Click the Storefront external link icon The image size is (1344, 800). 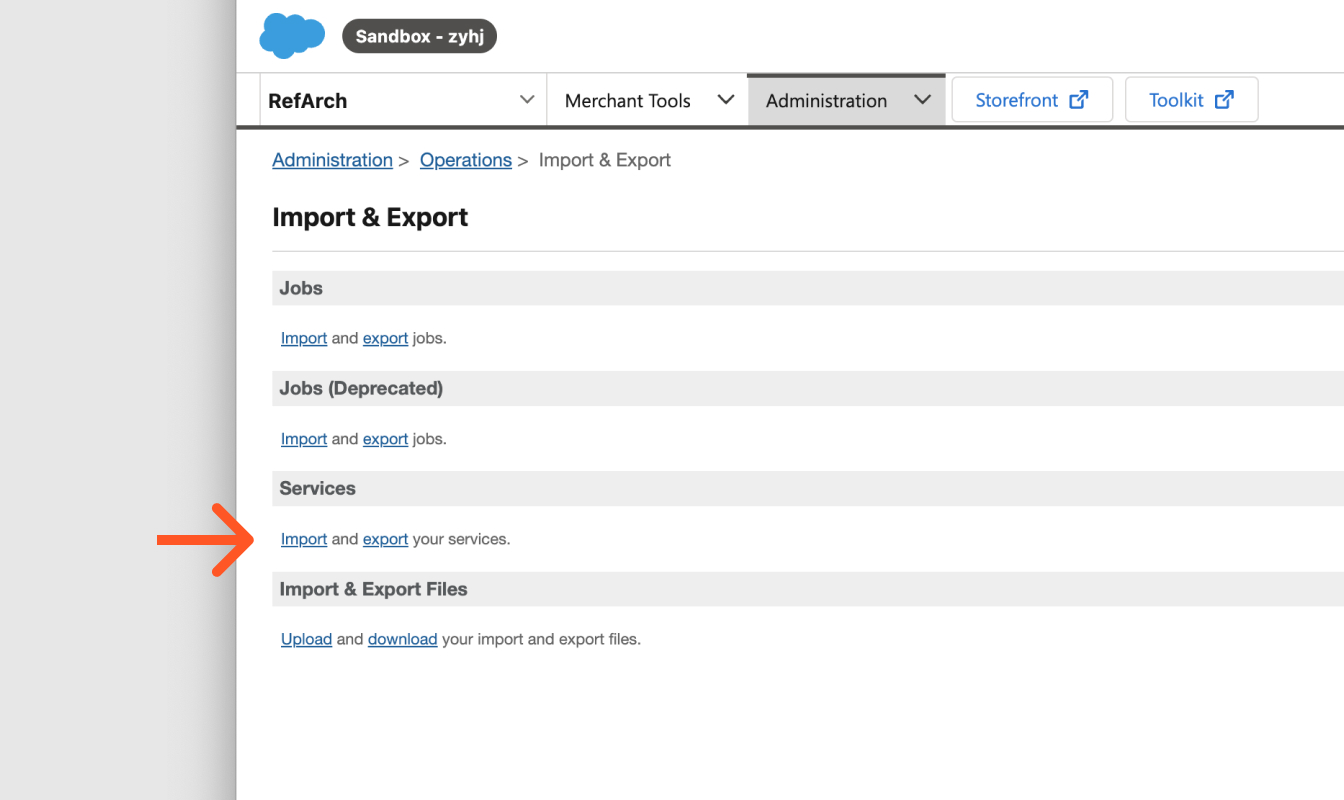1079,99
